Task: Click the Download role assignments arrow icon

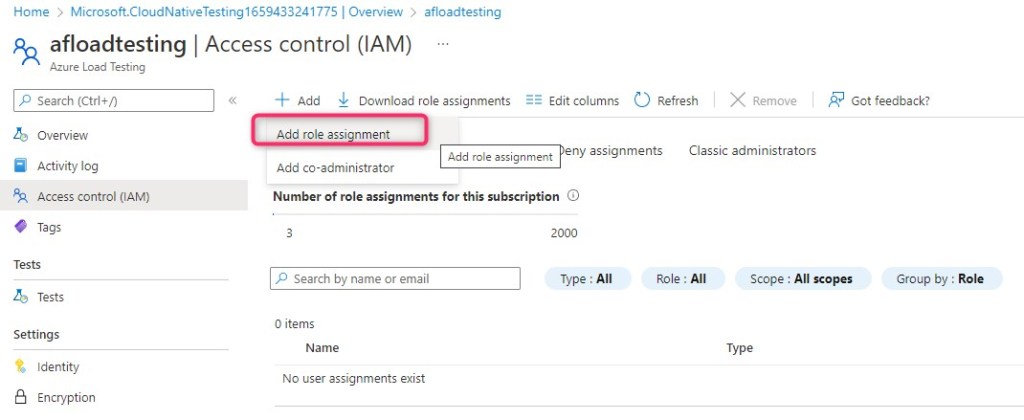Action: [x=344, y=100]
